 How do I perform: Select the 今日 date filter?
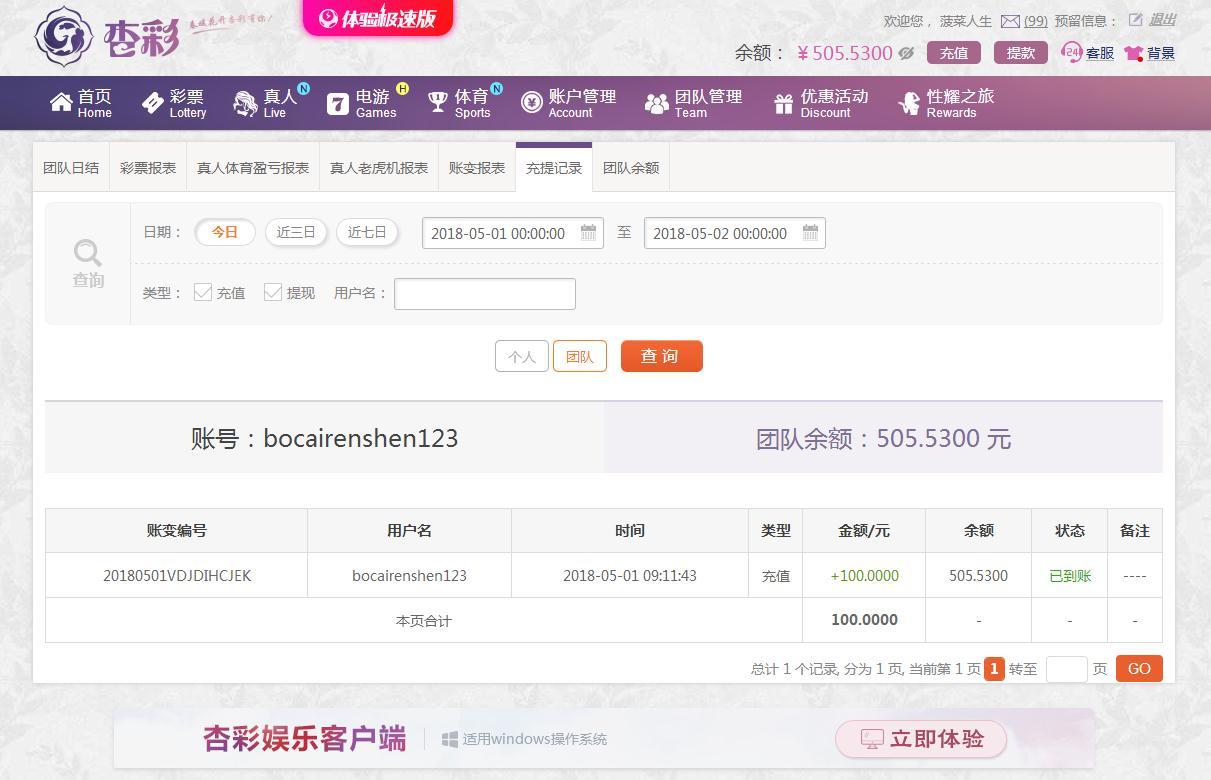pyautogui.click(x=225, y=232)
